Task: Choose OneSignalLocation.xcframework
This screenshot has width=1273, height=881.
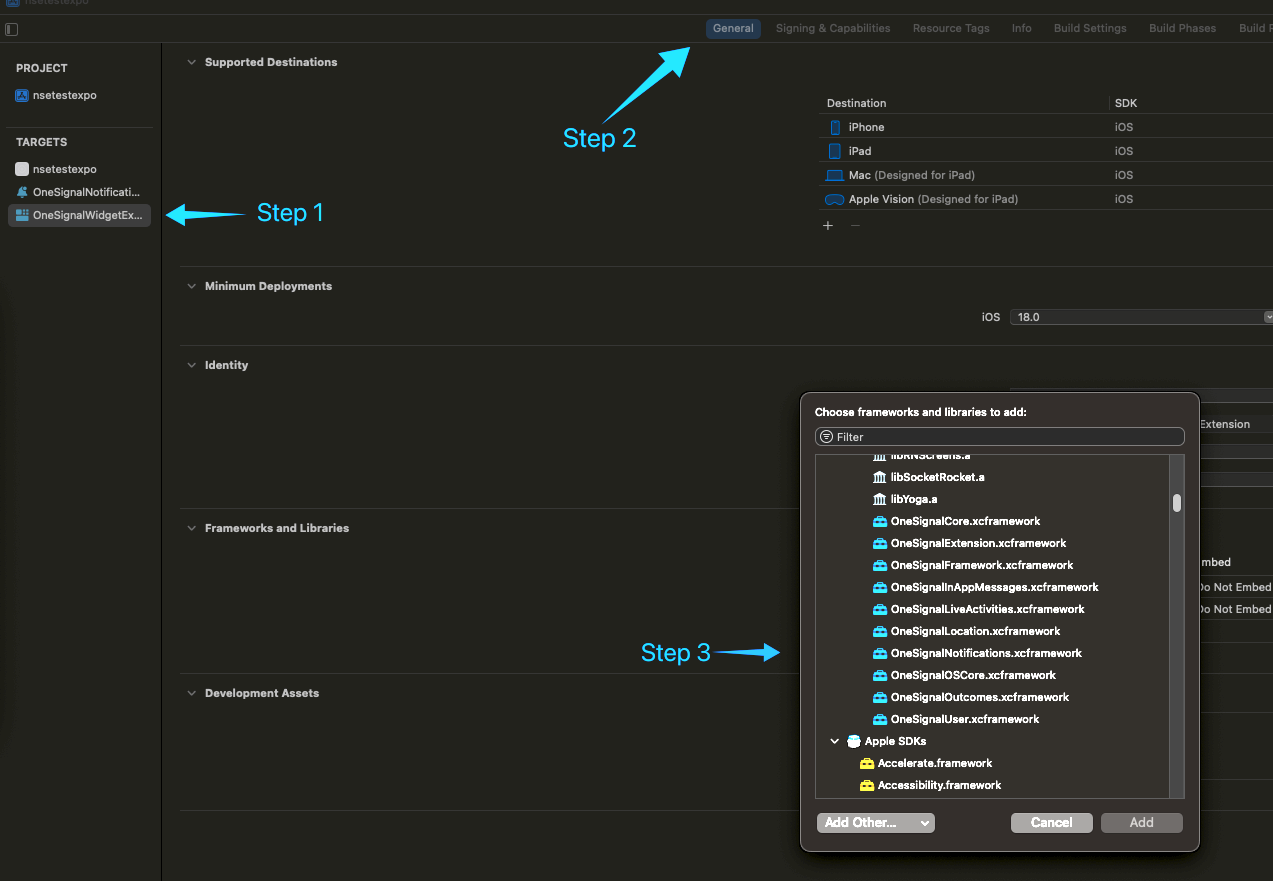Action: point(975,631)
